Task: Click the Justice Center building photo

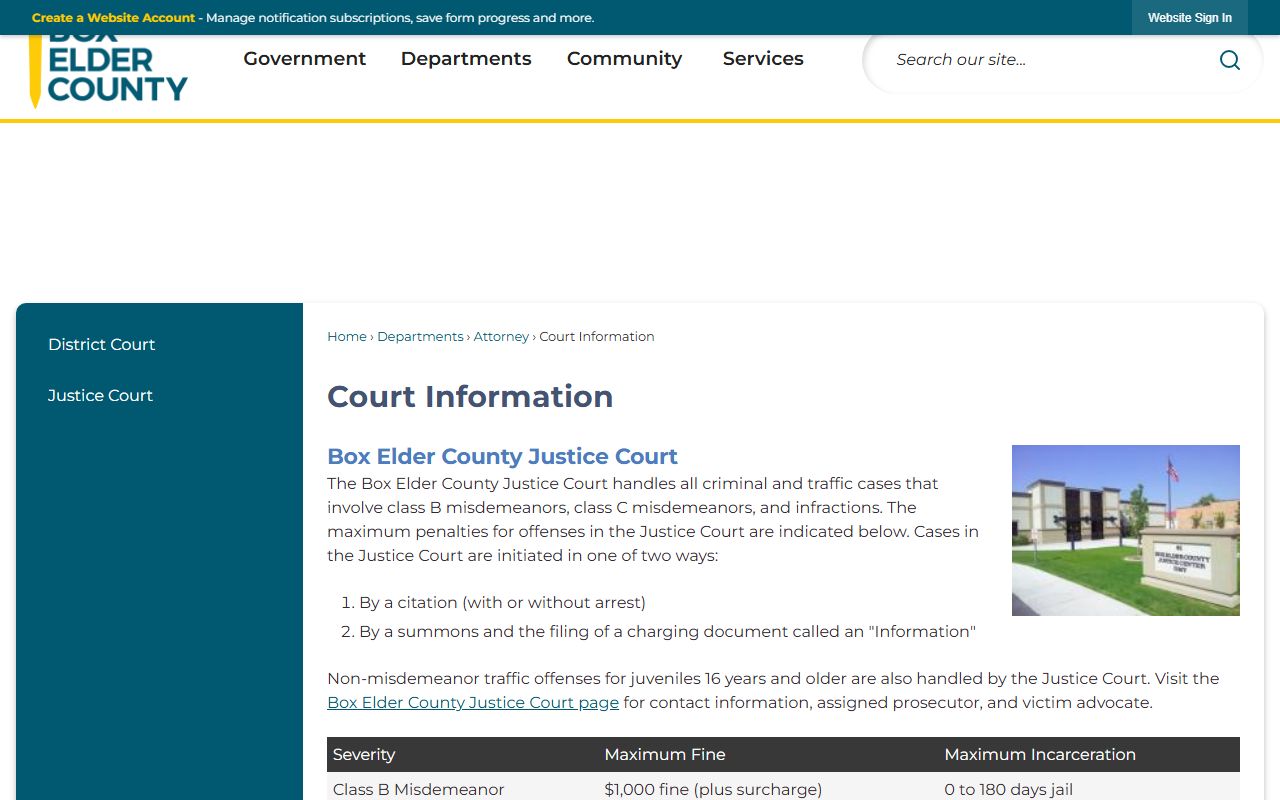Action: tap(1126, 530)
